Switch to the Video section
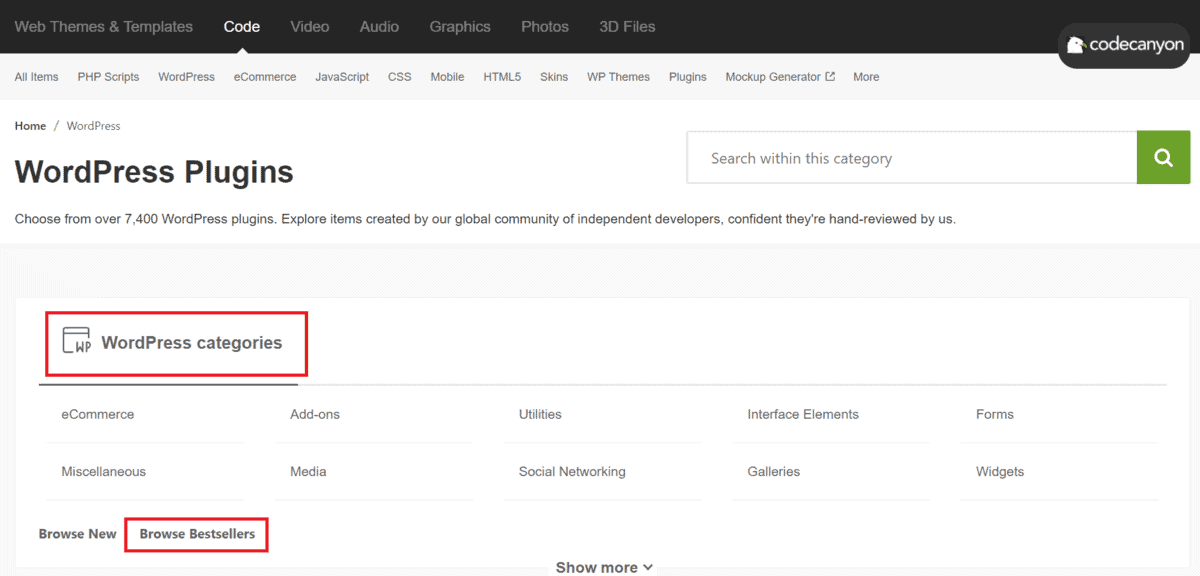1200x576 pixels. click(309, 27)
